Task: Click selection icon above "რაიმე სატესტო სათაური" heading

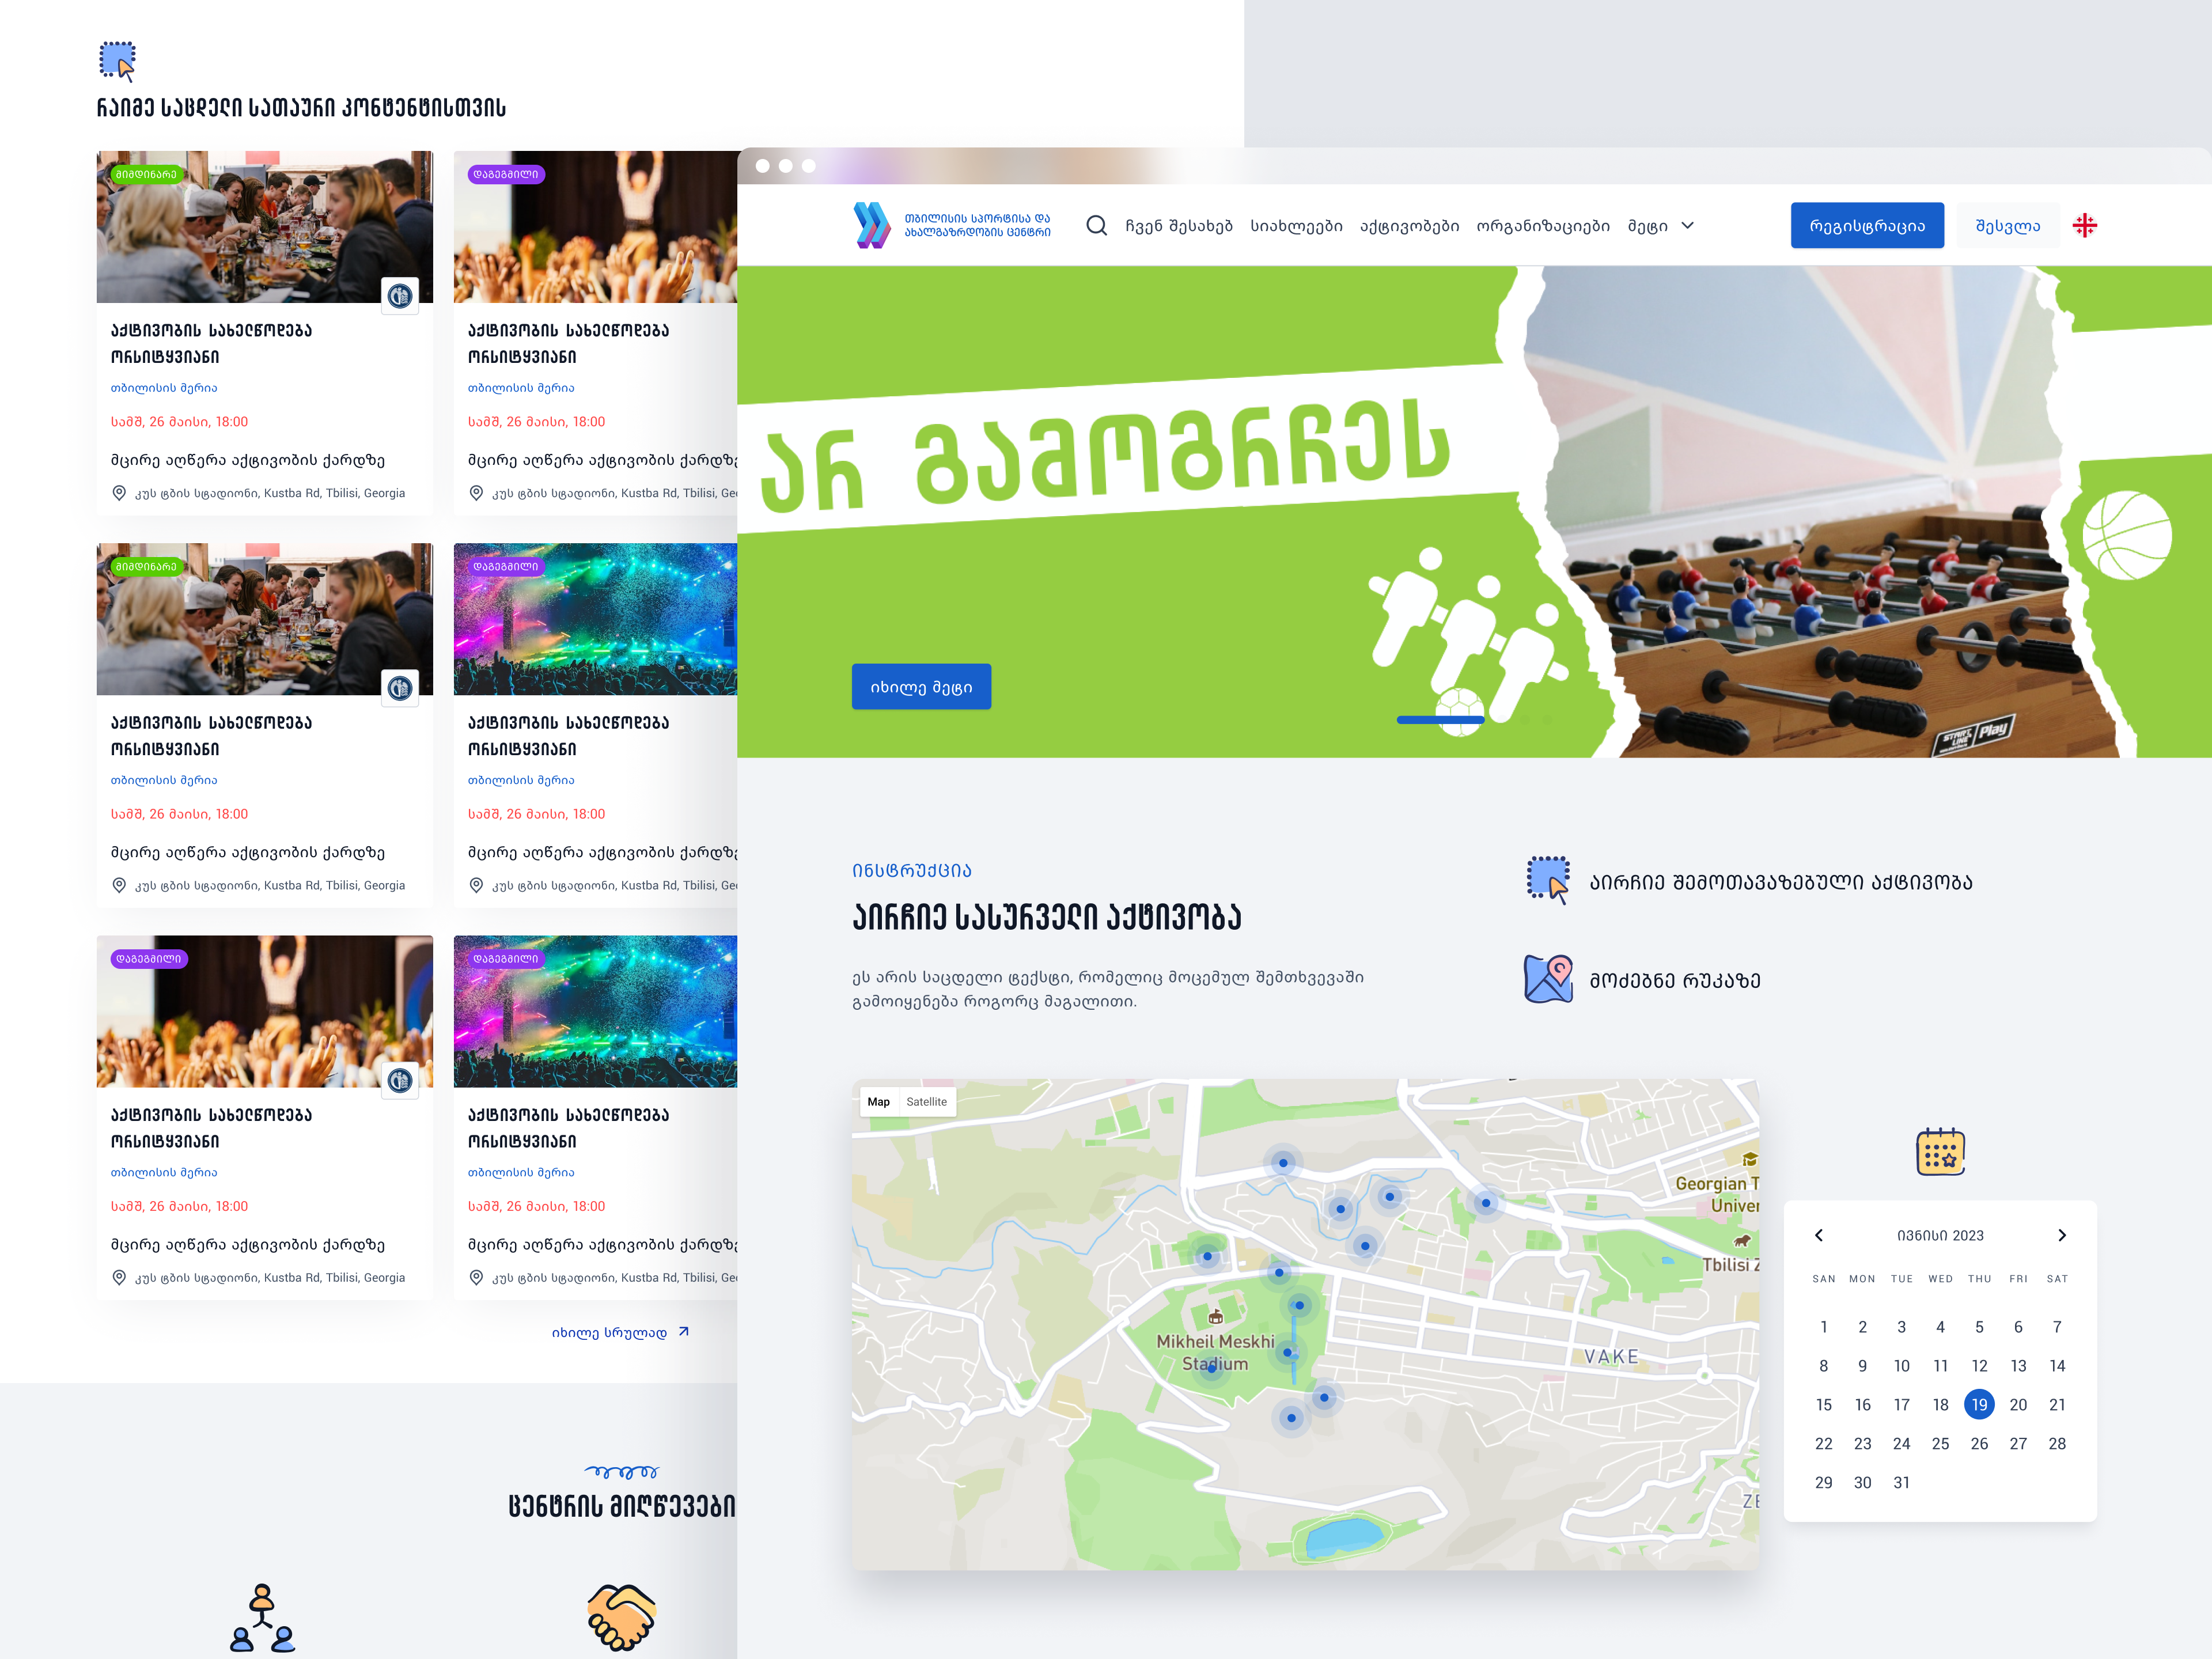Action: tap(117, 61)
